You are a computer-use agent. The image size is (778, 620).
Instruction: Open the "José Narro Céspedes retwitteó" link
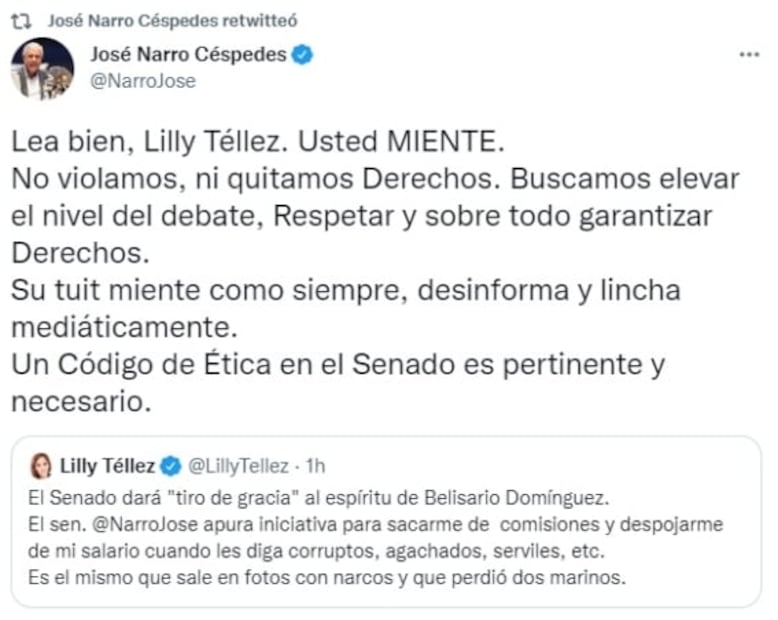click(x=172, y=20)
